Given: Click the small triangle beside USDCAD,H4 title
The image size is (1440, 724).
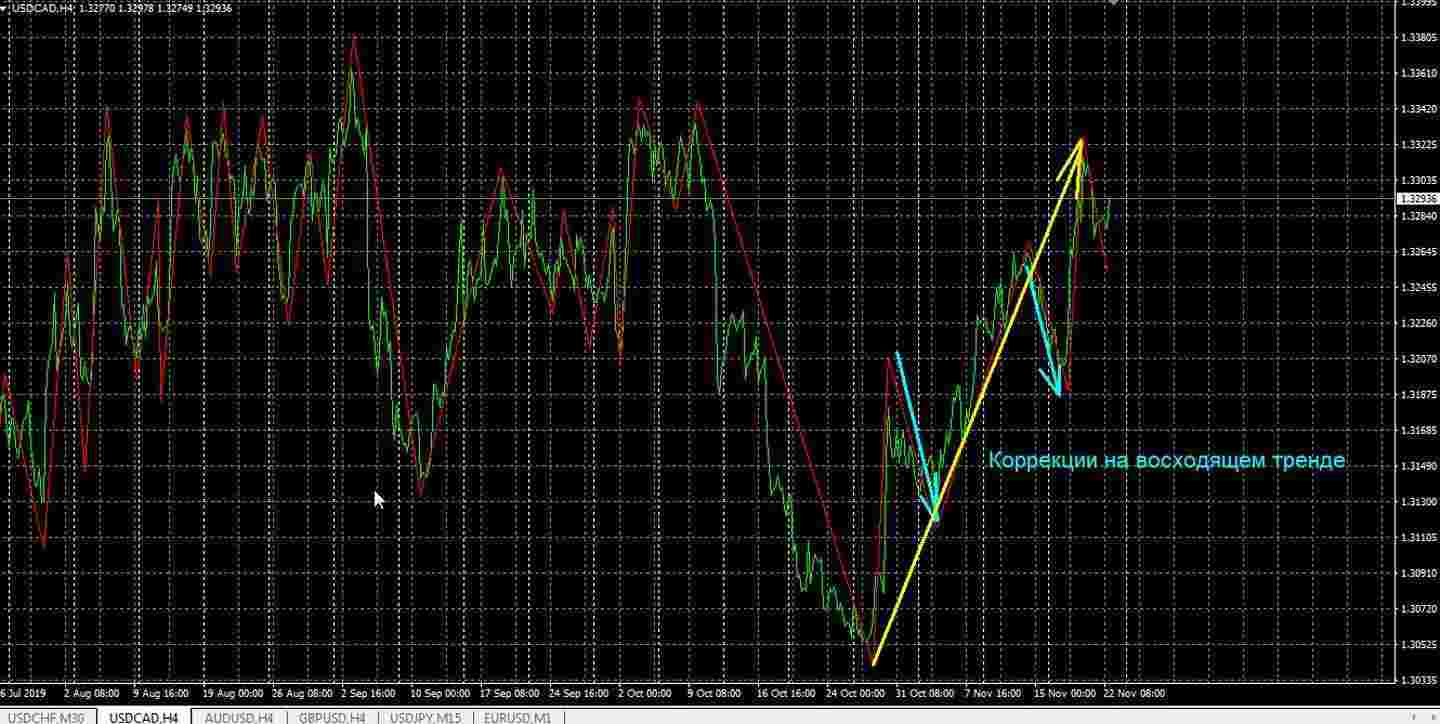Looking at the screenshot, I should click(5, 9).
